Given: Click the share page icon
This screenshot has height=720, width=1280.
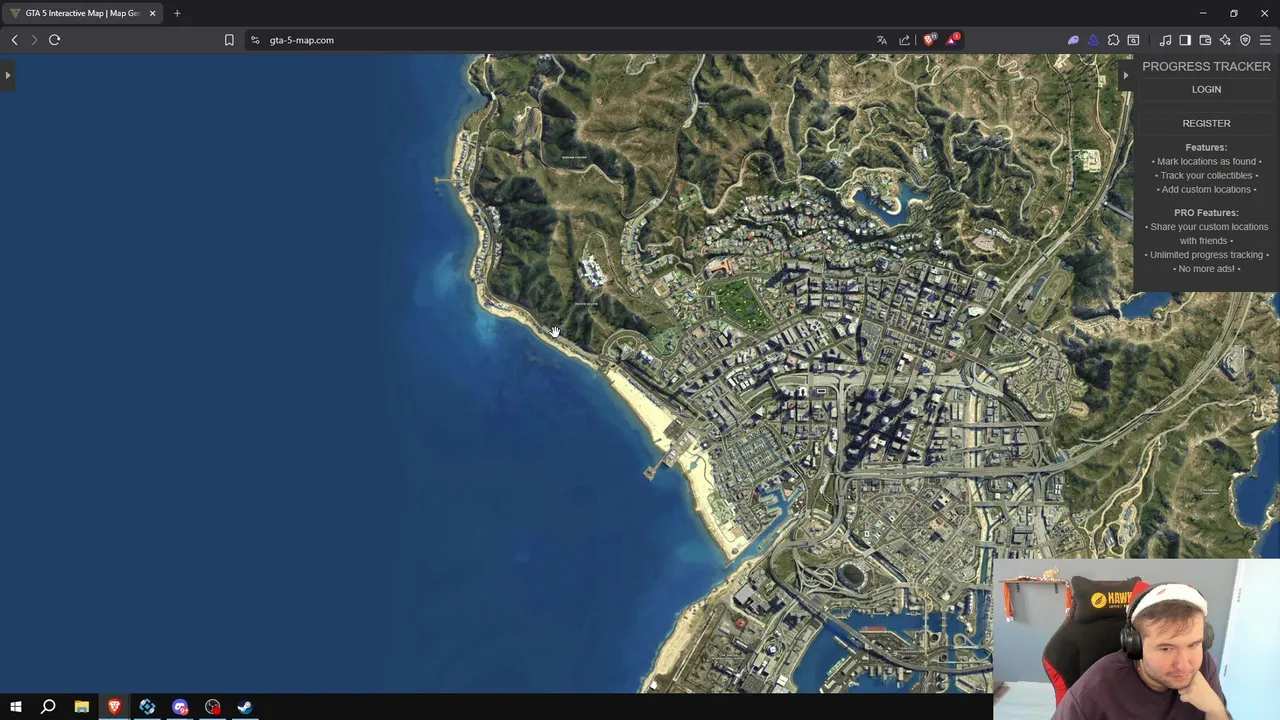Looking at the screenshot, I should click(905, 40).
